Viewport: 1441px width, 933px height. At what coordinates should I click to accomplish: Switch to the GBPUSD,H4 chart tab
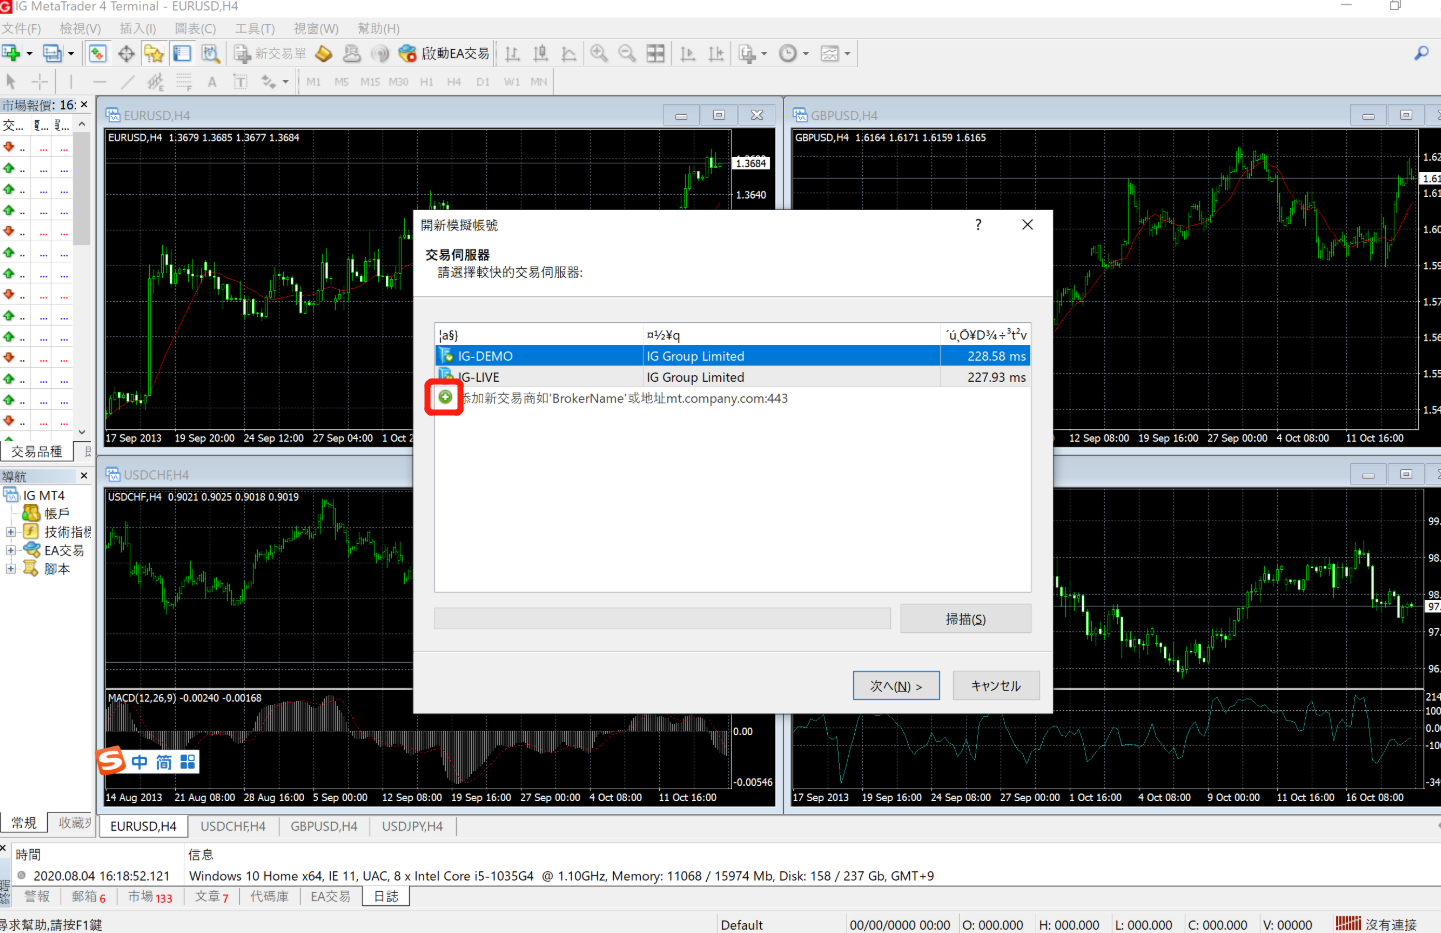coord(323,826)
